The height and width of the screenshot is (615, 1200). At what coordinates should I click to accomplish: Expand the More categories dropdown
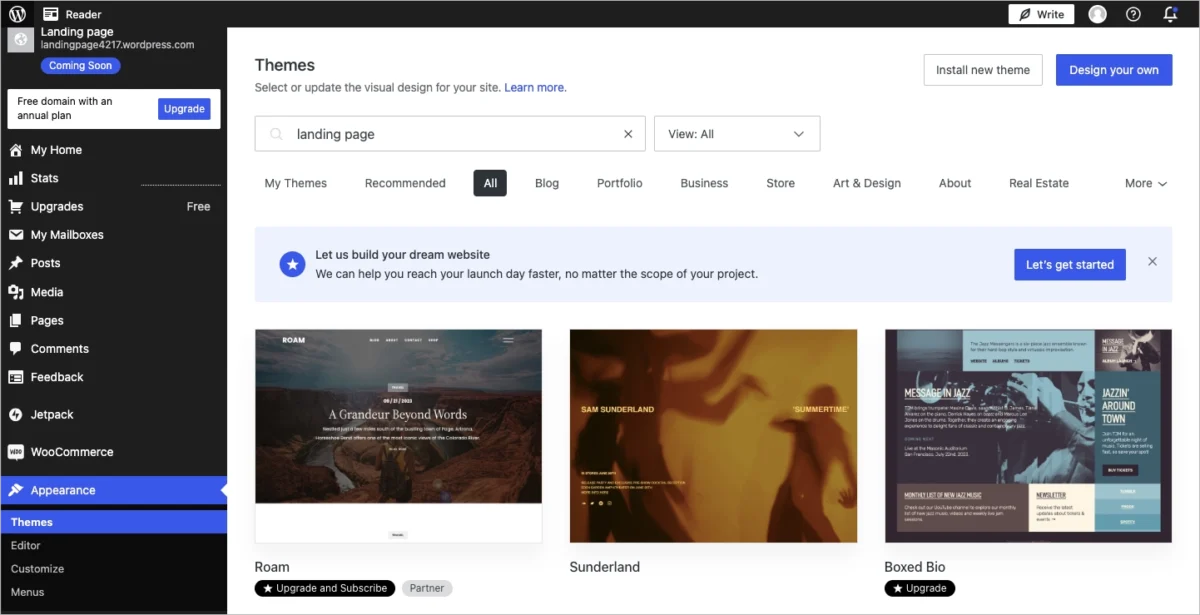(x=1145, y=183)
